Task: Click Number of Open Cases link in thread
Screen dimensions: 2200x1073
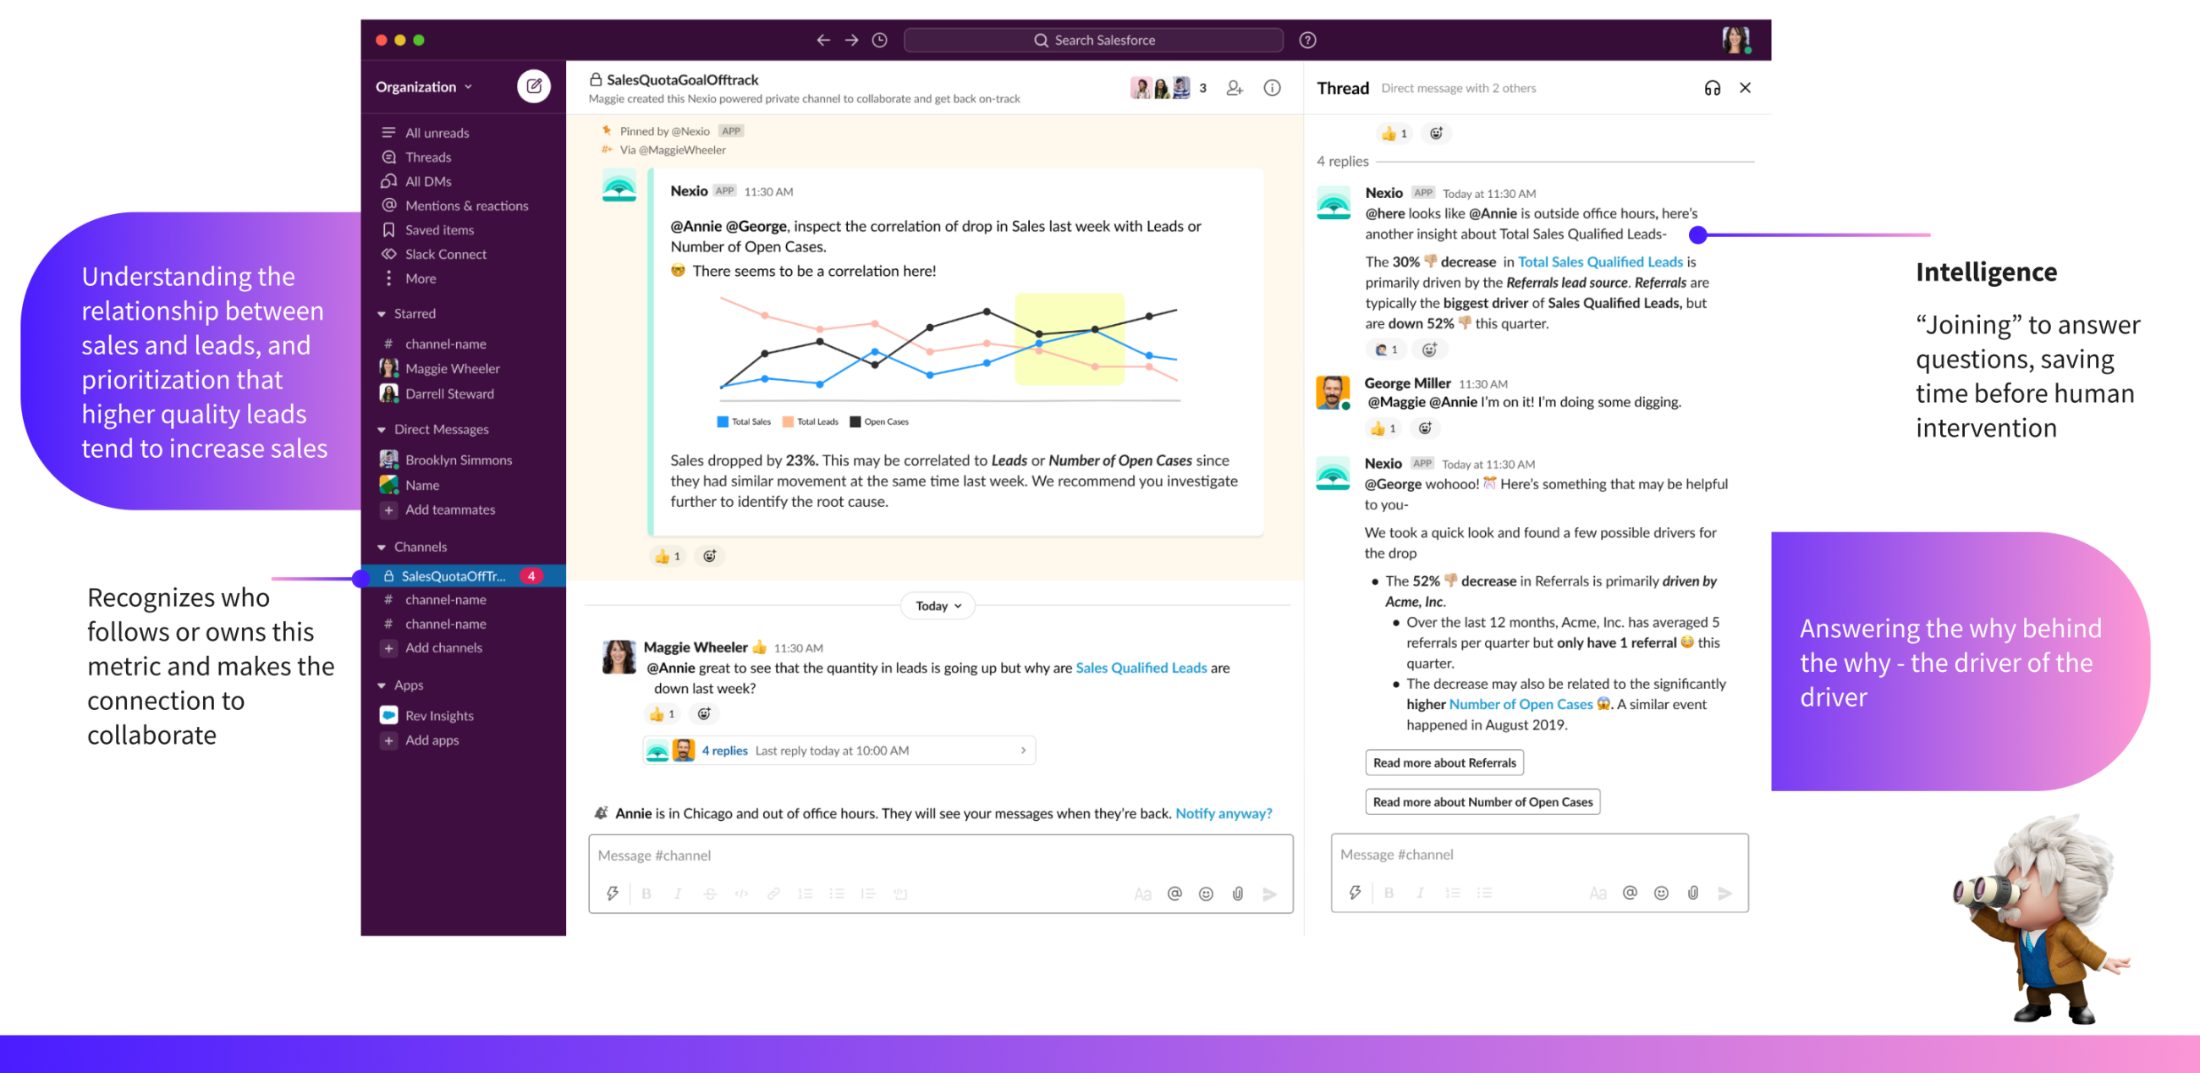Action: pyautogui.click(x=1520, y=704)
